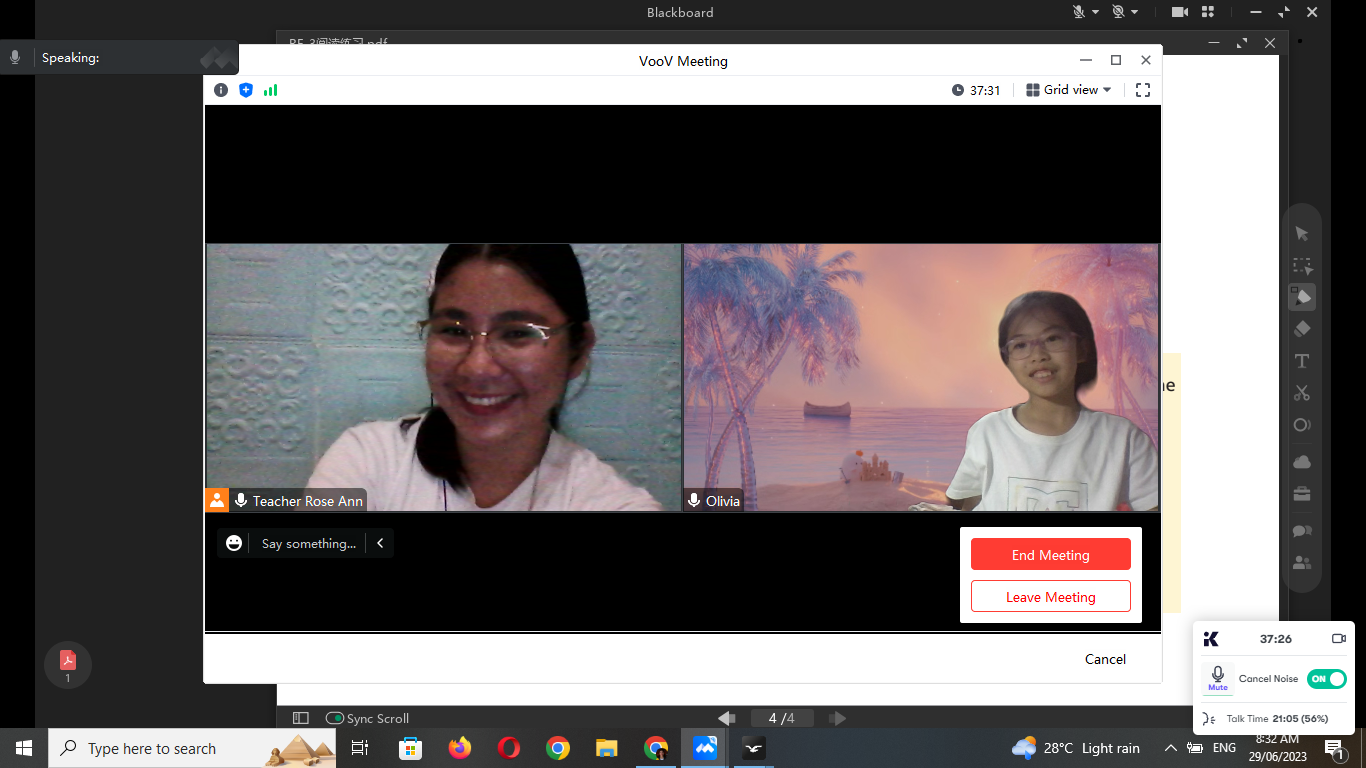Check the green network signal icon
This screenshot has height=768, width=1366.
point(271,90)
